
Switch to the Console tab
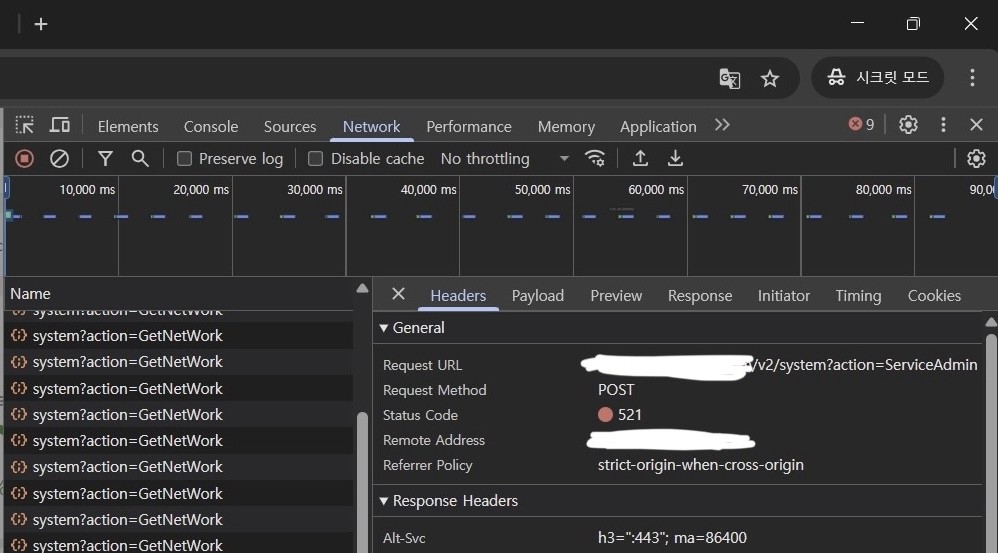pos(210,126)
